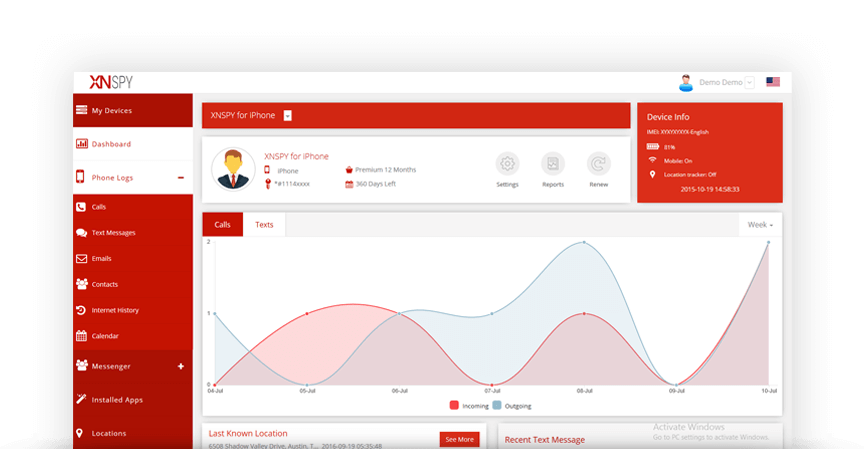Expand the Messenger section

pos(181,366)
